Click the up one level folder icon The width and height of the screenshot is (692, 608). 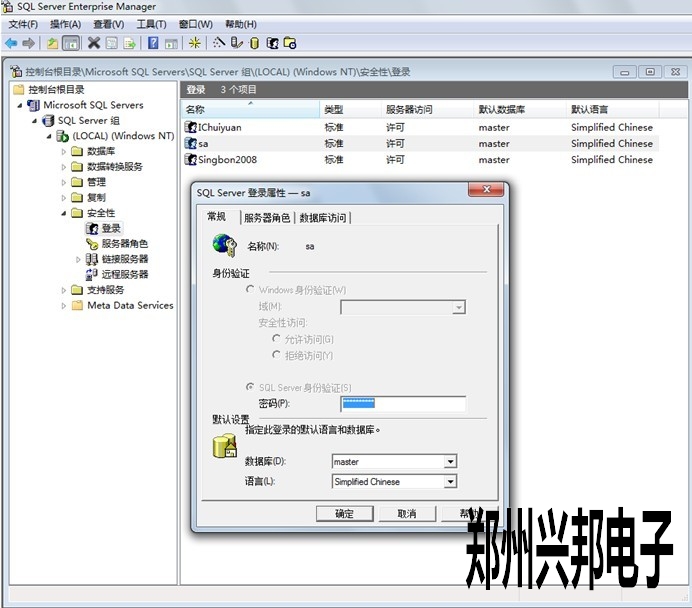point(52,43)
